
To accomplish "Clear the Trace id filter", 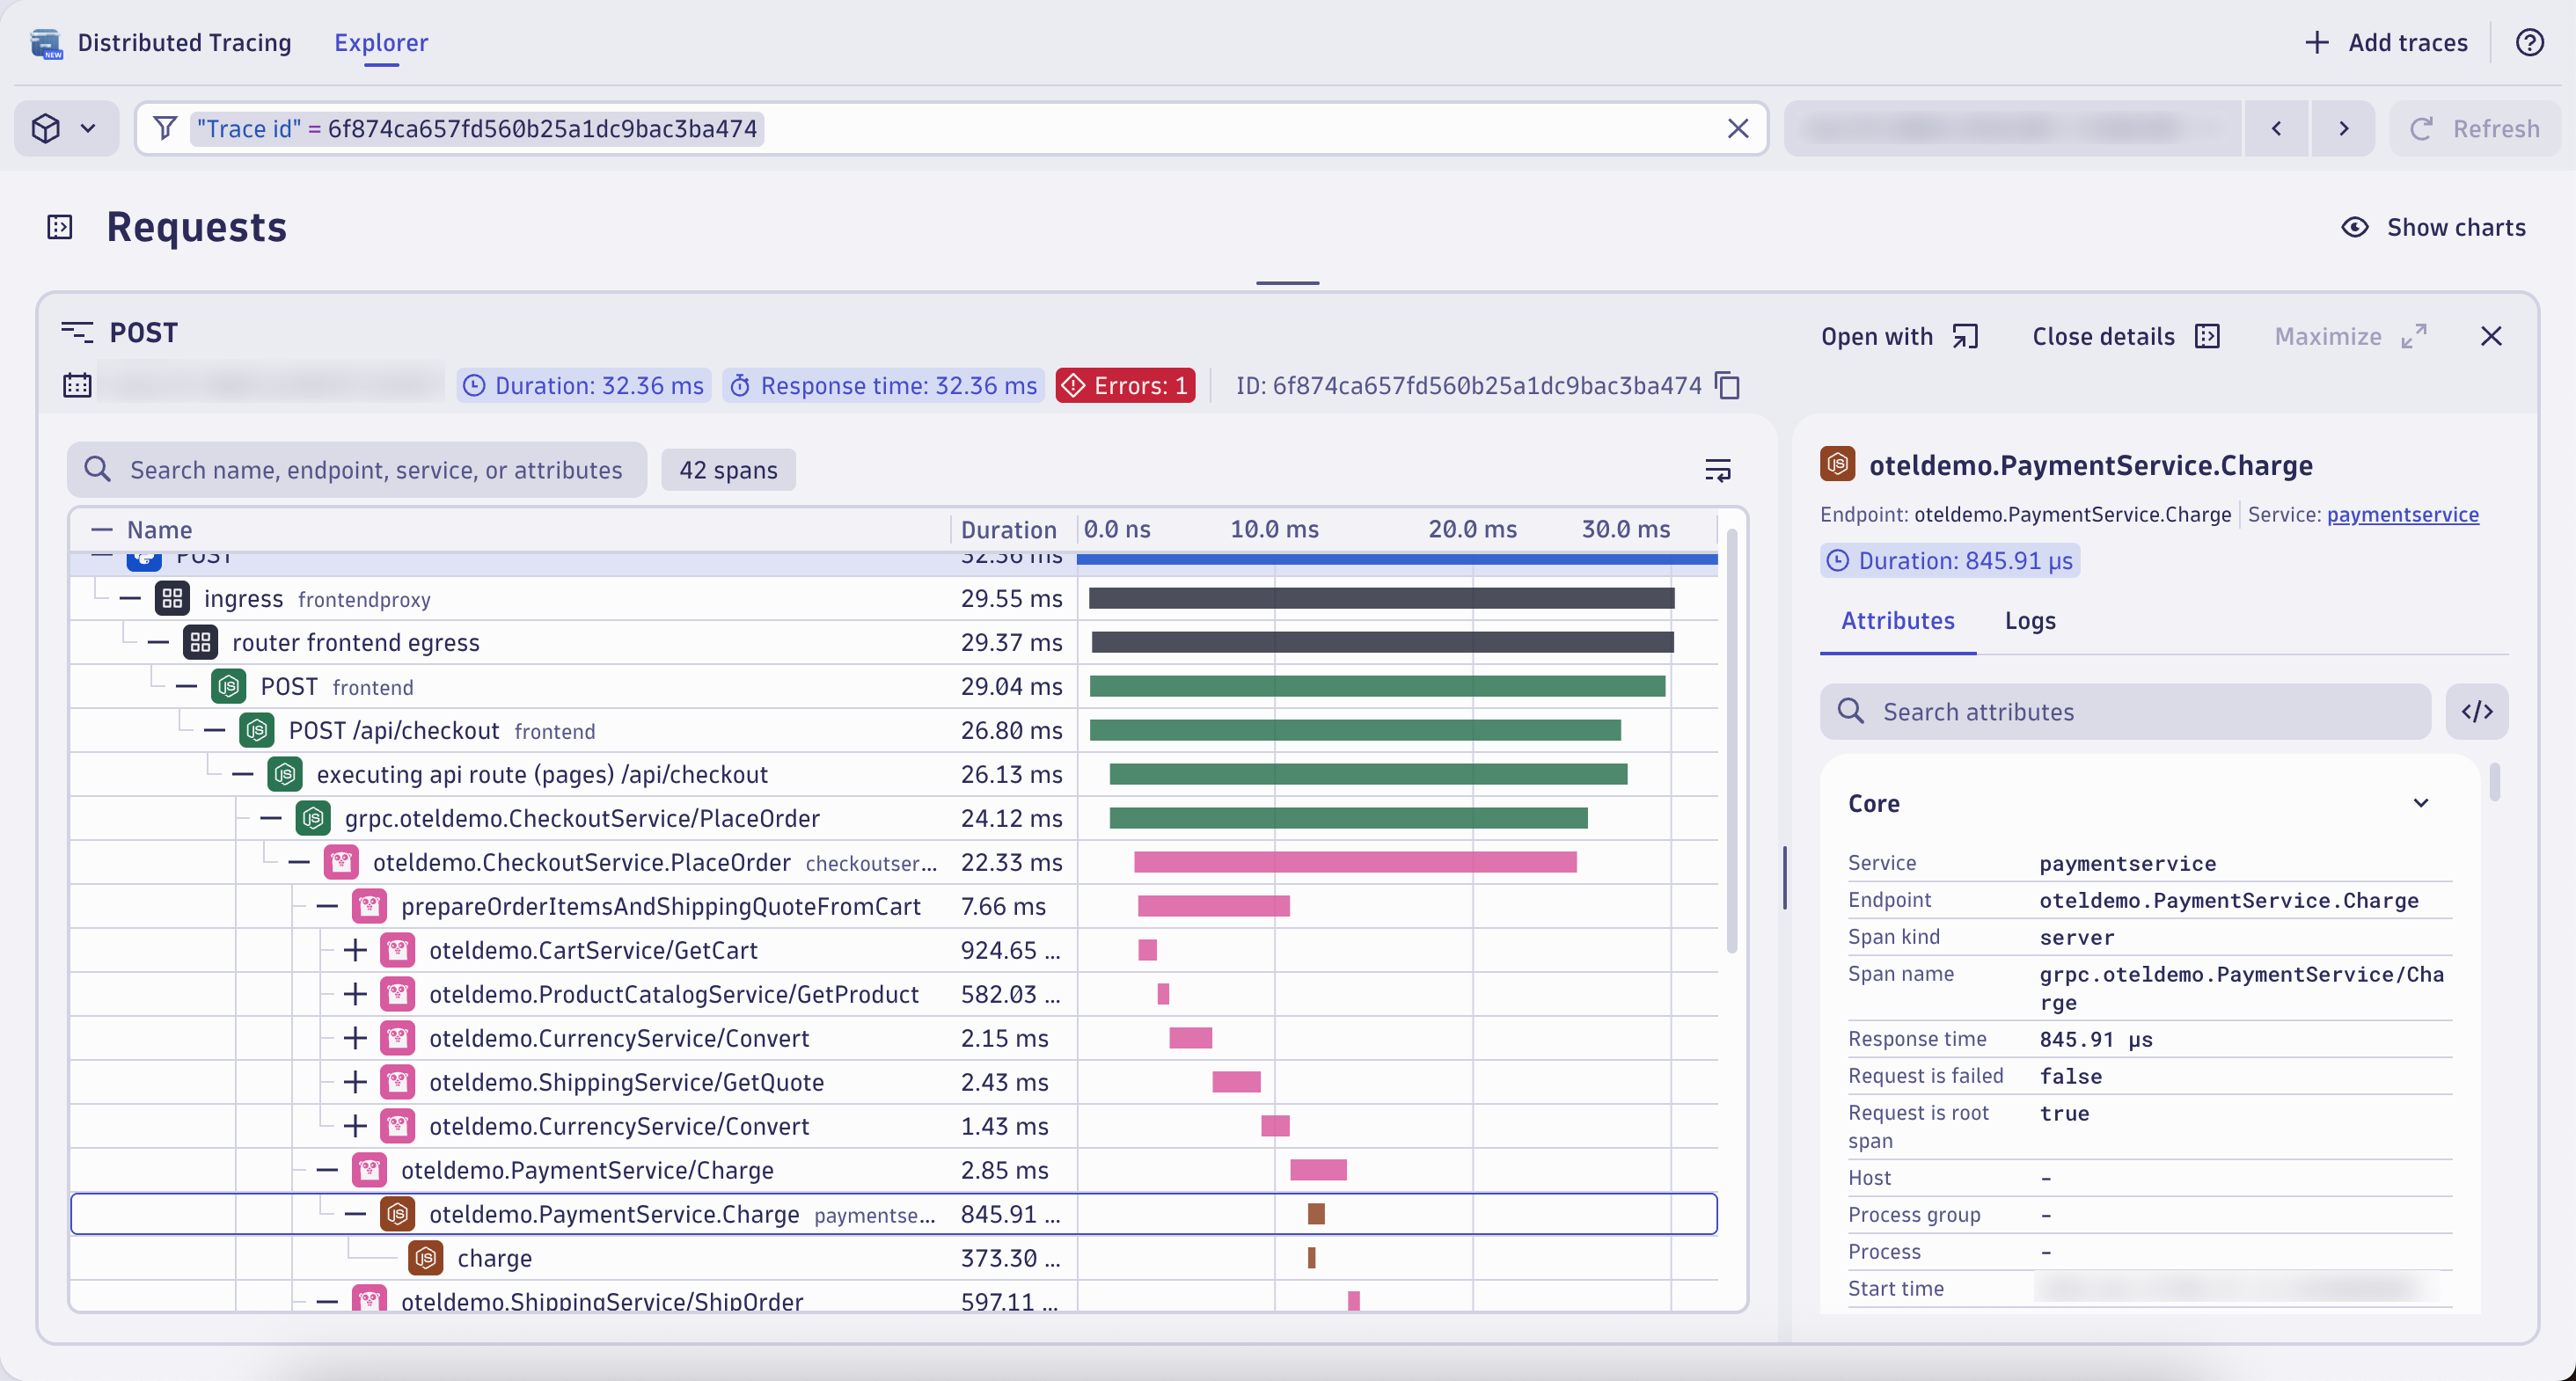I will pos(1738,129).
